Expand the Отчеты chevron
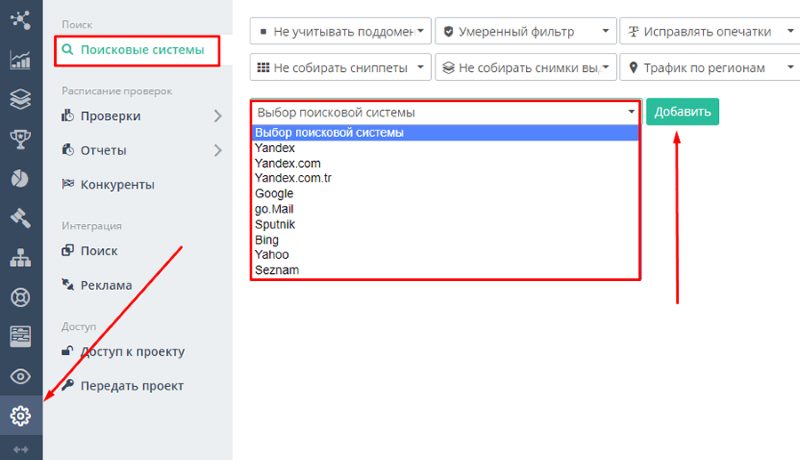This screenshot has width=800, height=460. [218, 150]
